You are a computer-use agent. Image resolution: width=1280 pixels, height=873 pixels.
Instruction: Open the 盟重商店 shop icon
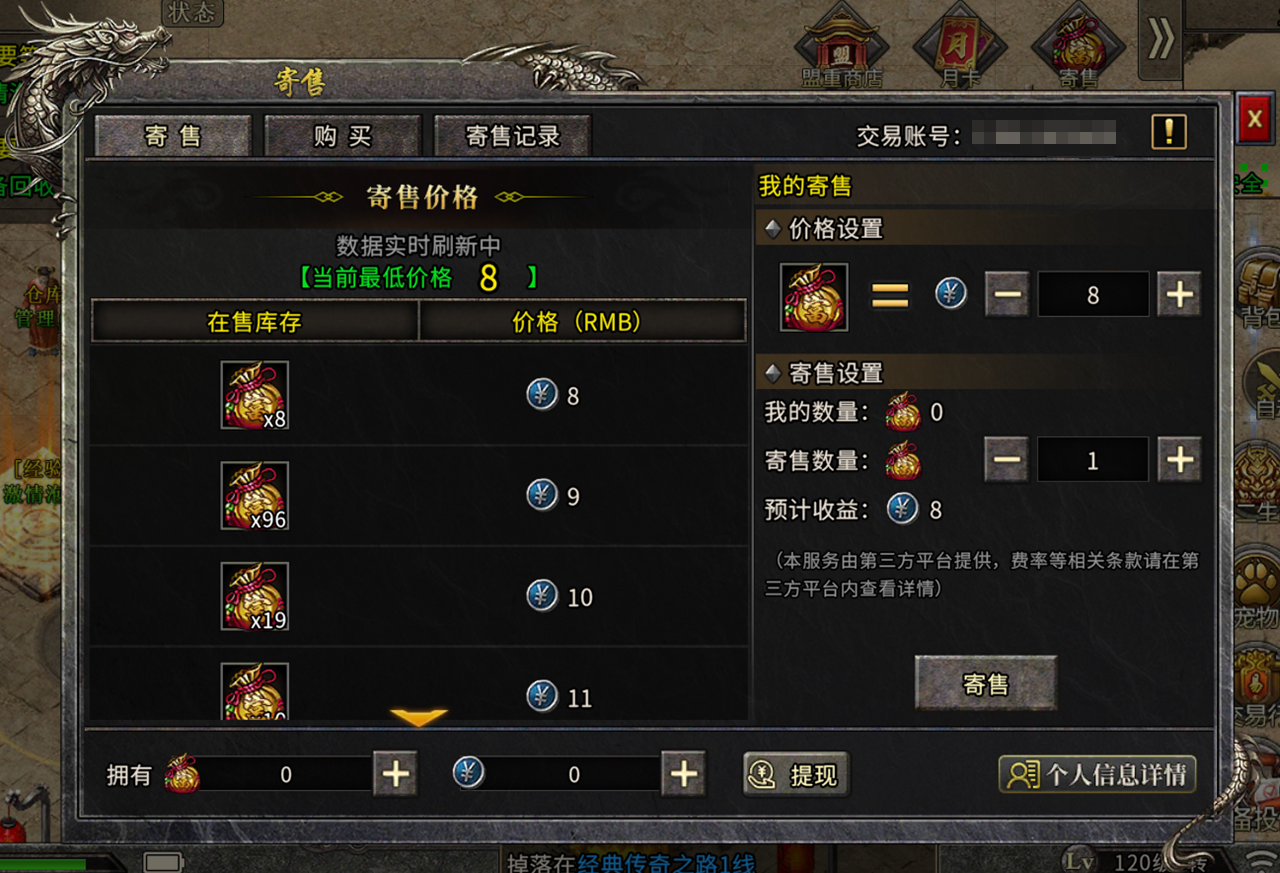tap(842, 50)
